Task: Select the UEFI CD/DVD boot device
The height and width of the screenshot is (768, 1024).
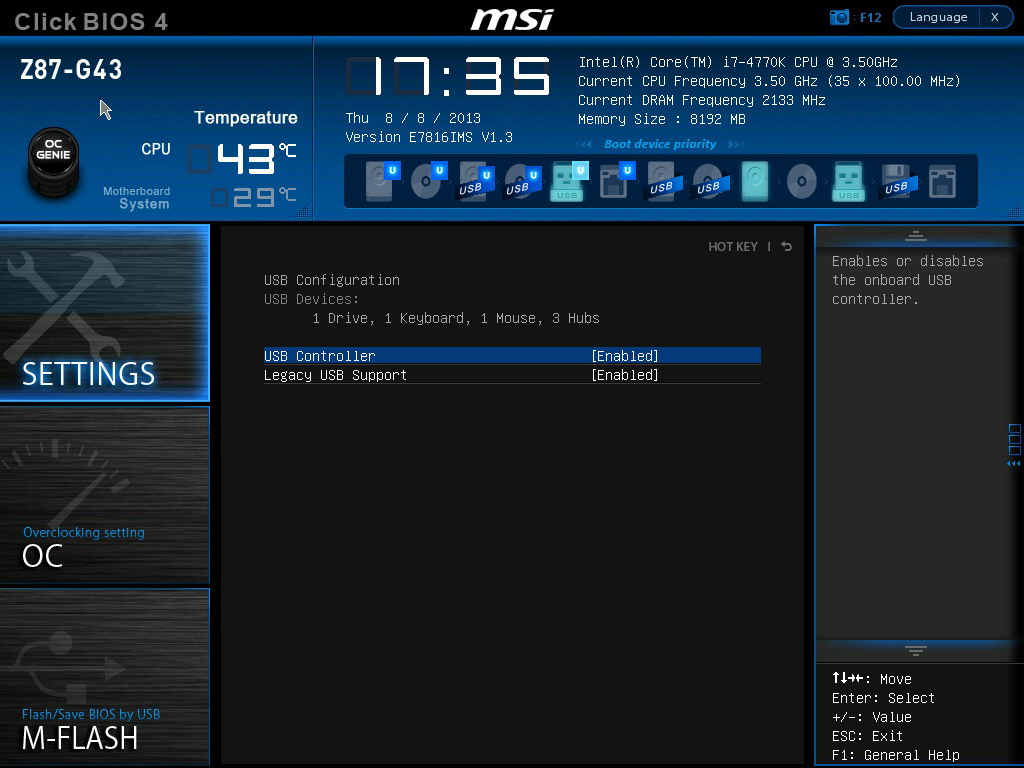Action: [x=428, y=180]
